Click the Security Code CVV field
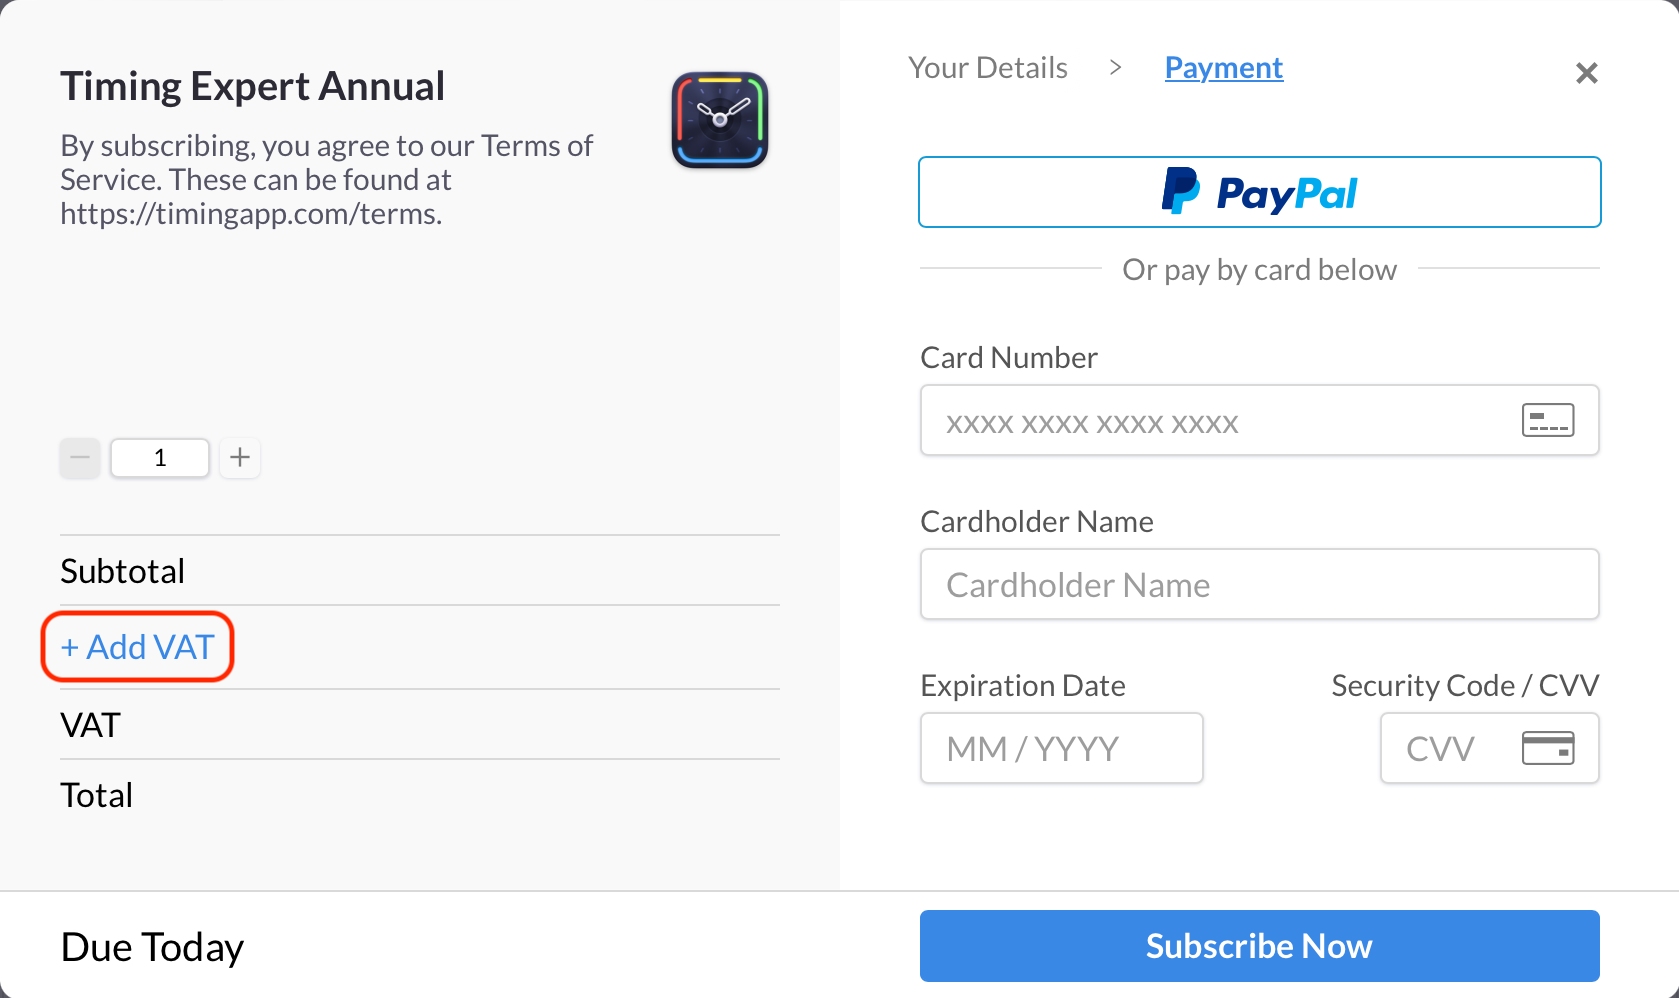Image resolution: width=1679 pixels, height=998 pixels. click(x=1450, y=747)
